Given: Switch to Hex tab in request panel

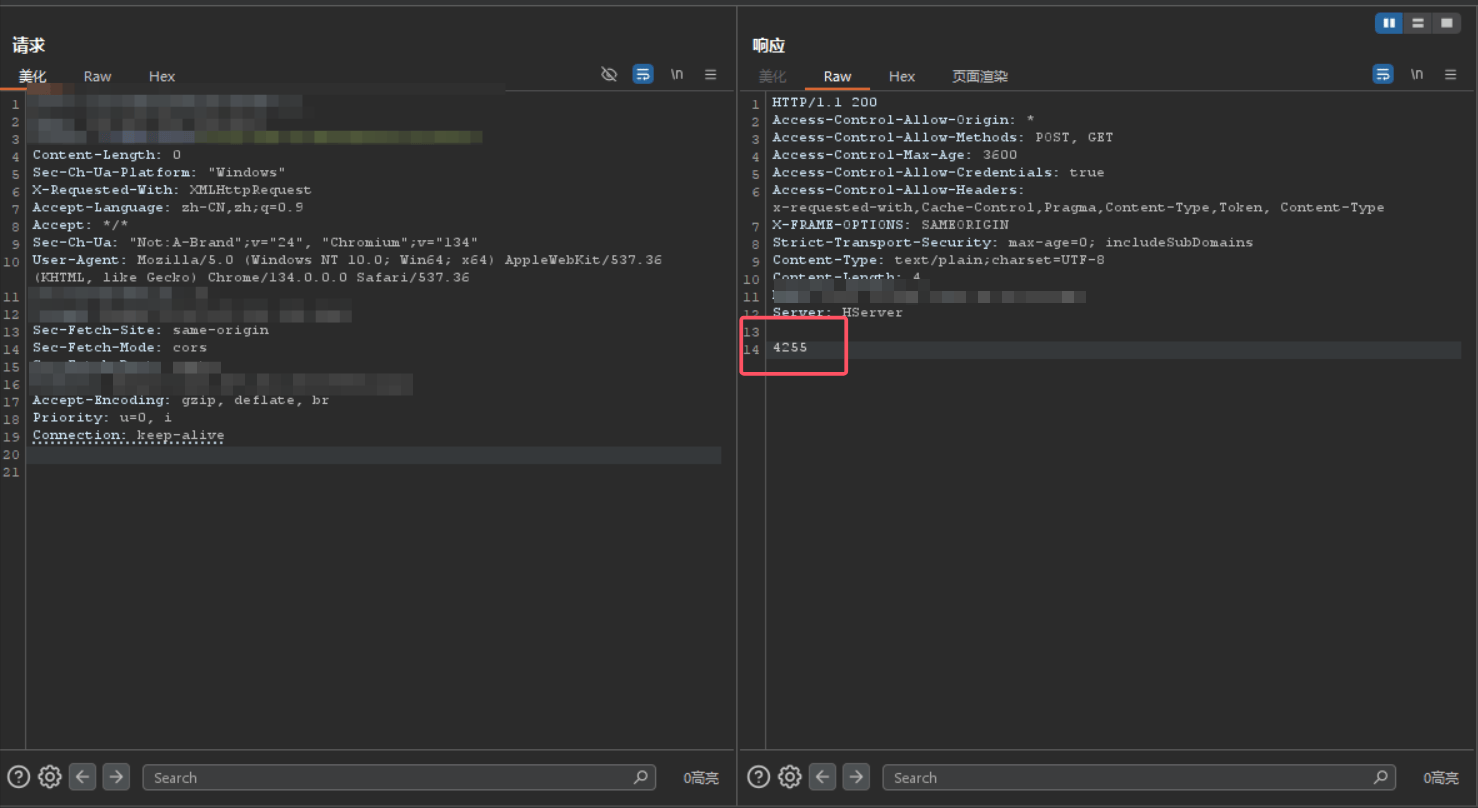Looking at the screenshot, I should pyautogui.click(x=162, y=77).
